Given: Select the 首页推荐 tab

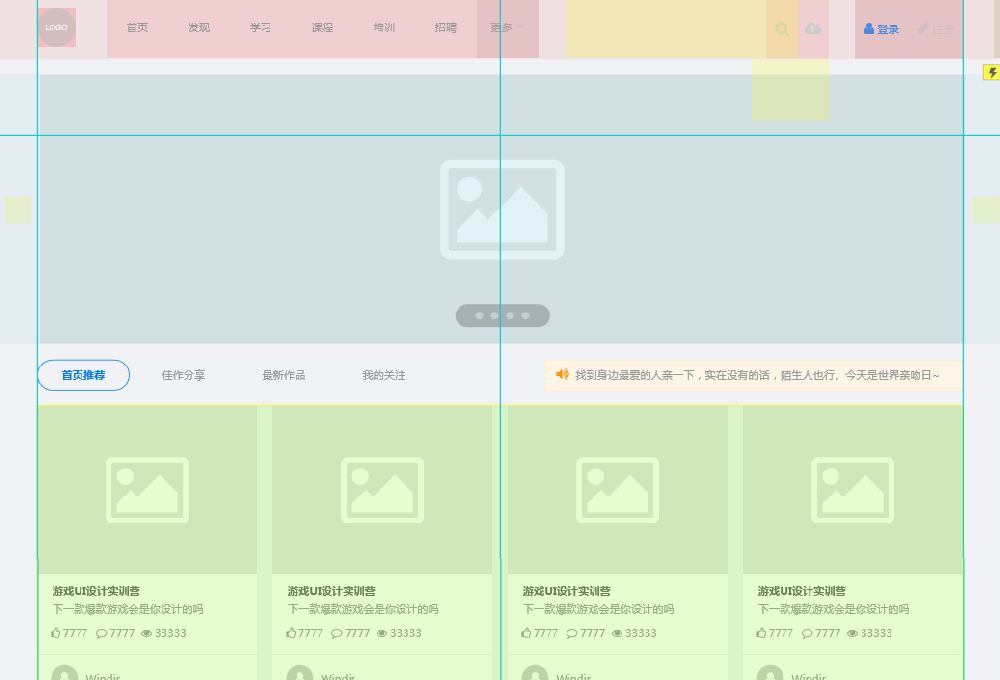Looking at the screenshot, I should point(83,375).
